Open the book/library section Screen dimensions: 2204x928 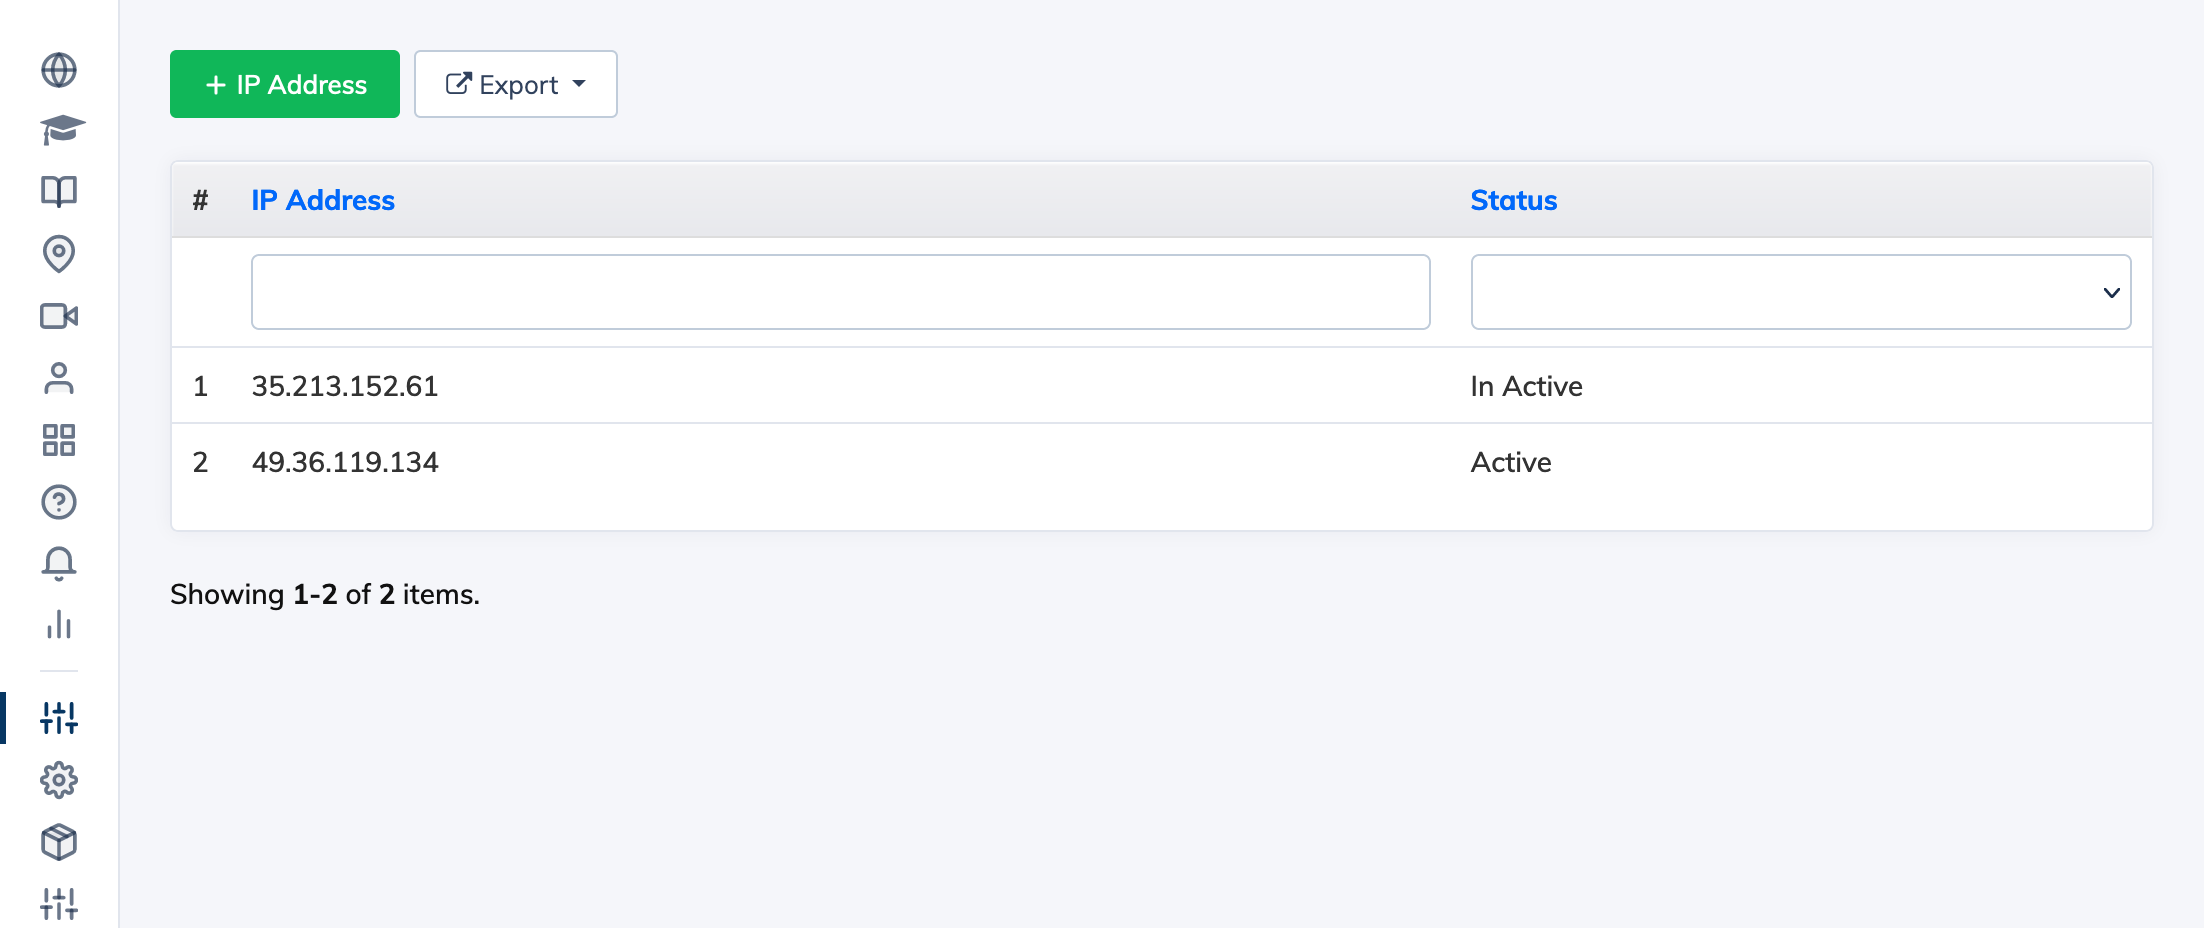point(59,192)
